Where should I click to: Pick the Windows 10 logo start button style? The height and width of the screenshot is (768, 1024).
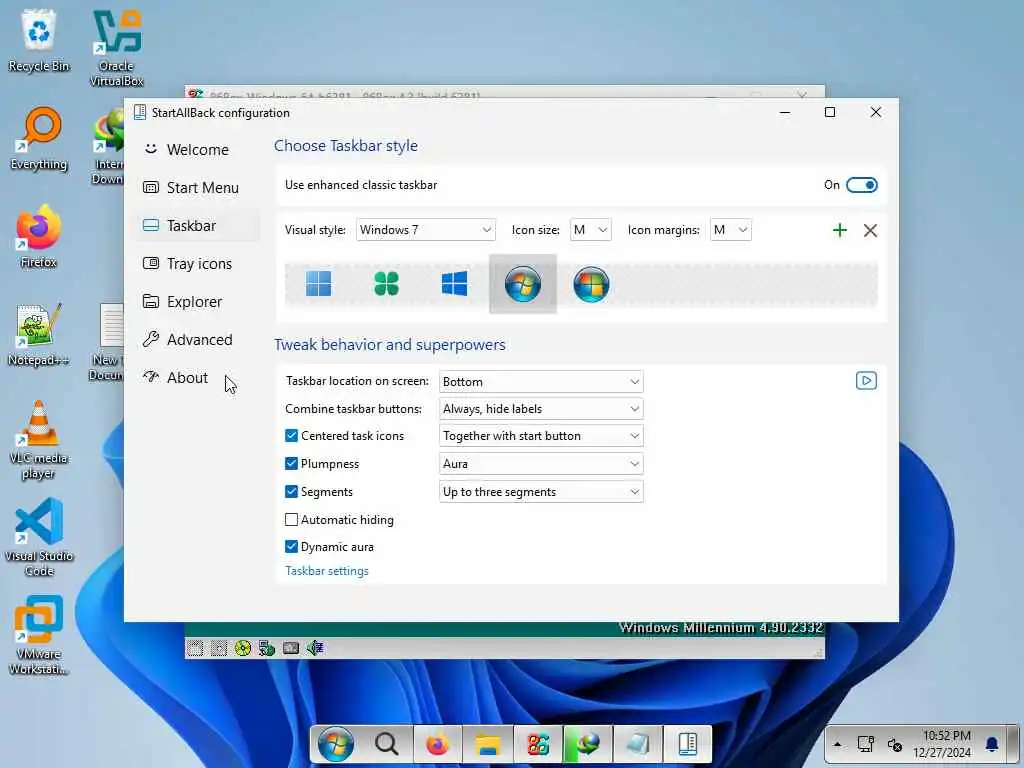tap(455, 284)
